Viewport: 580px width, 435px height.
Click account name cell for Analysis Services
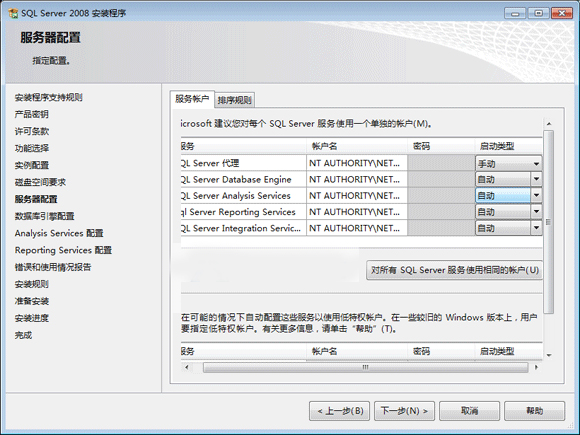[x=357, y=196]
